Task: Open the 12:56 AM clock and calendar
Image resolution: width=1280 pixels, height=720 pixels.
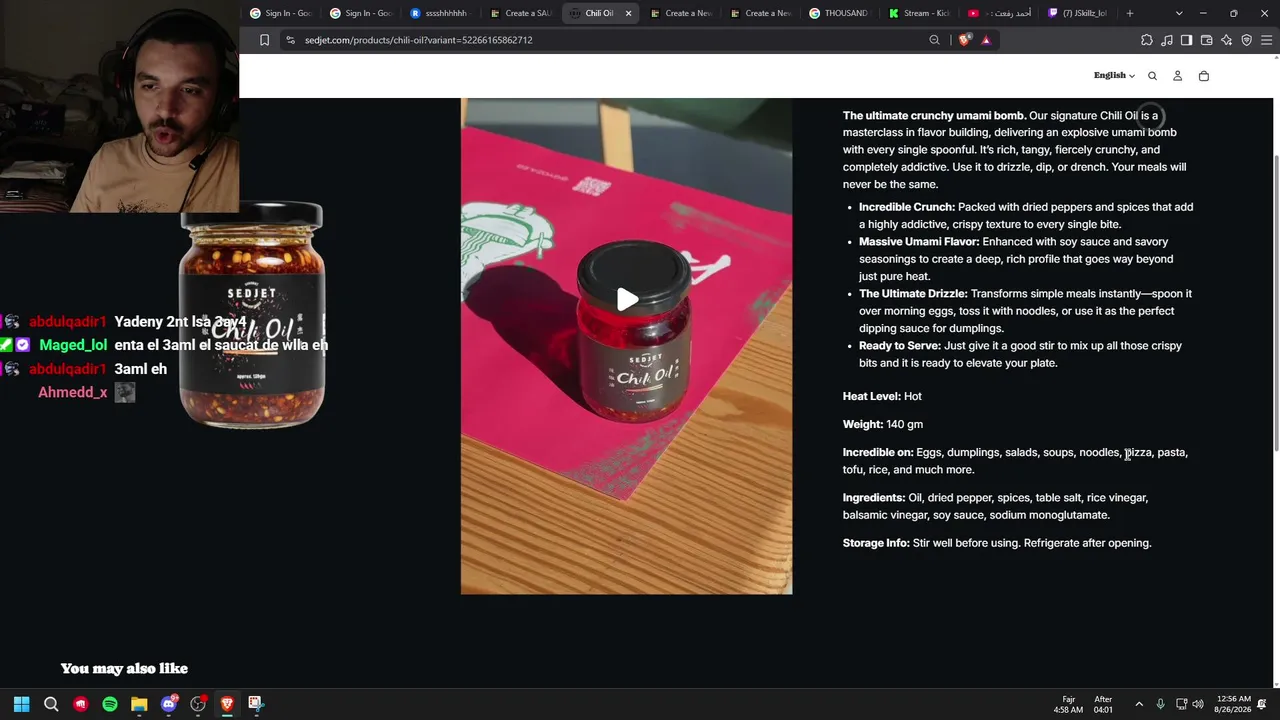Action: [x=1233, y=704]
